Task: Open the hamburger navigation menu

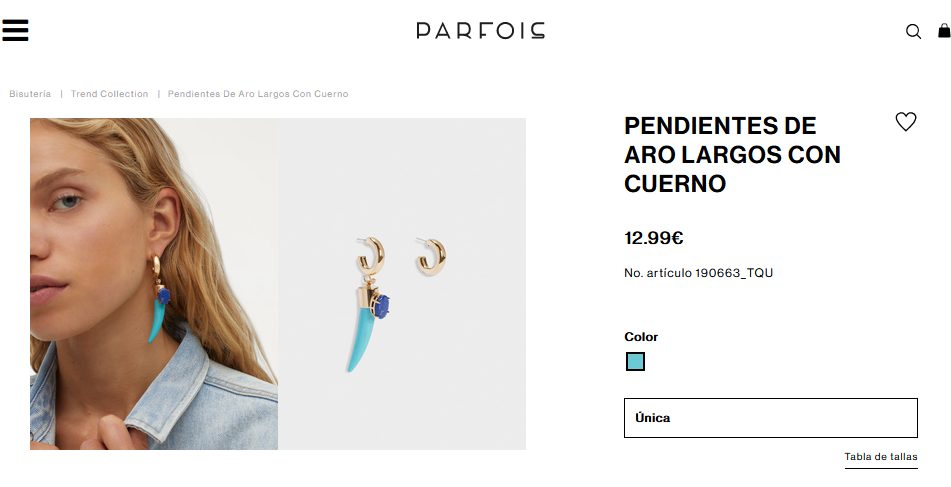Action: pos(15,30)
